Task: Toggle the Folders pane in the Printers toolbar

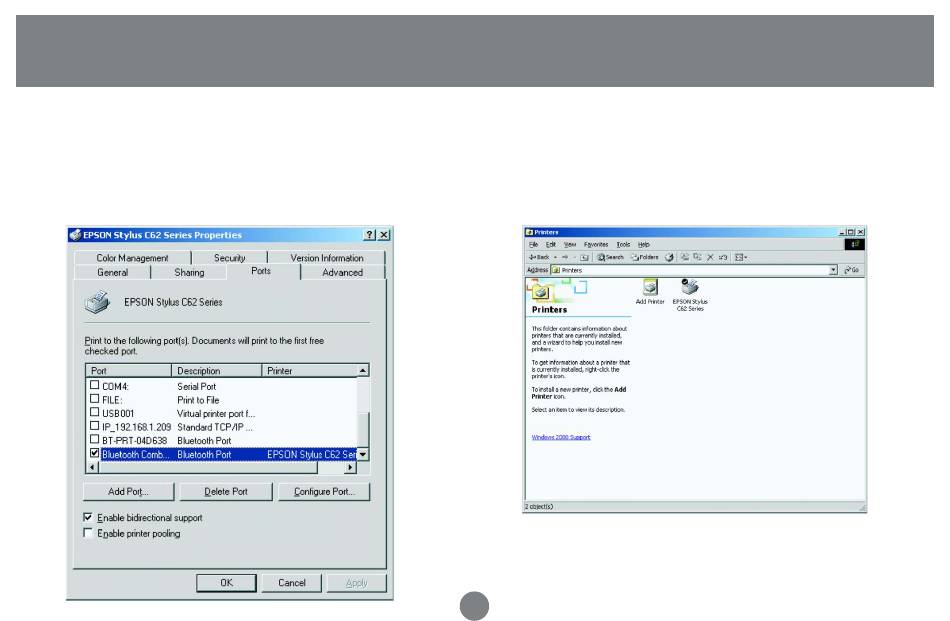Action: click(645, 257)
